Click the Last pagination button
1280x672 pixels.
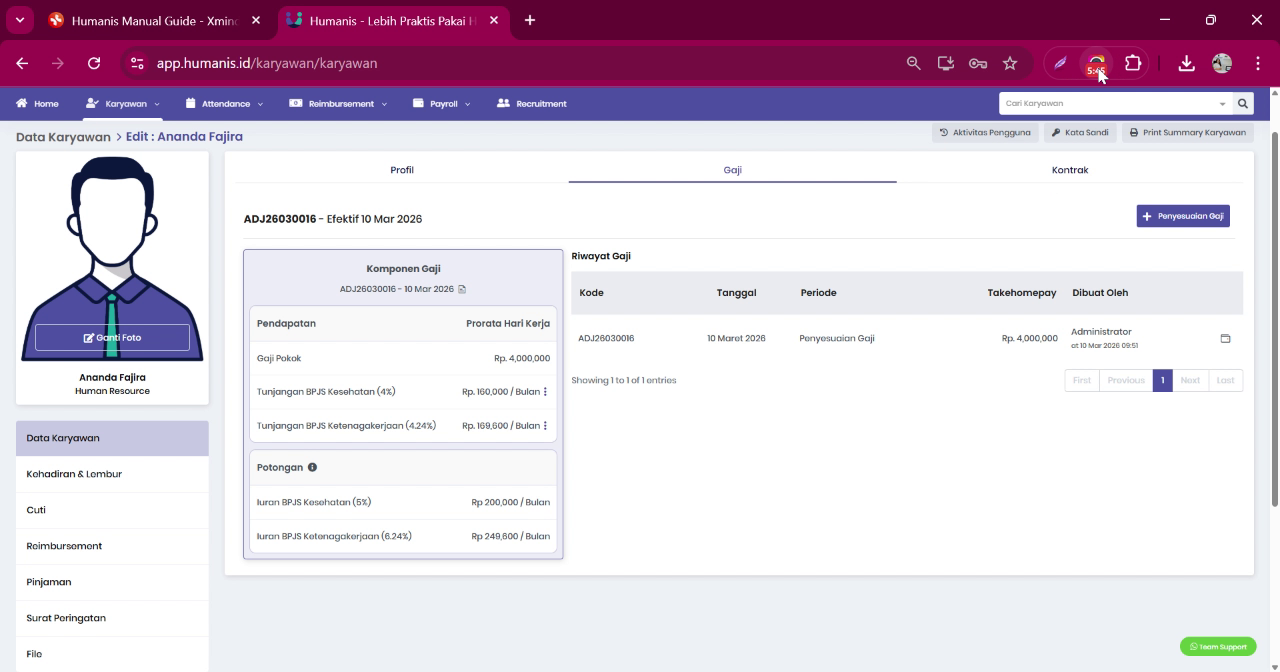pos(1225,380)
